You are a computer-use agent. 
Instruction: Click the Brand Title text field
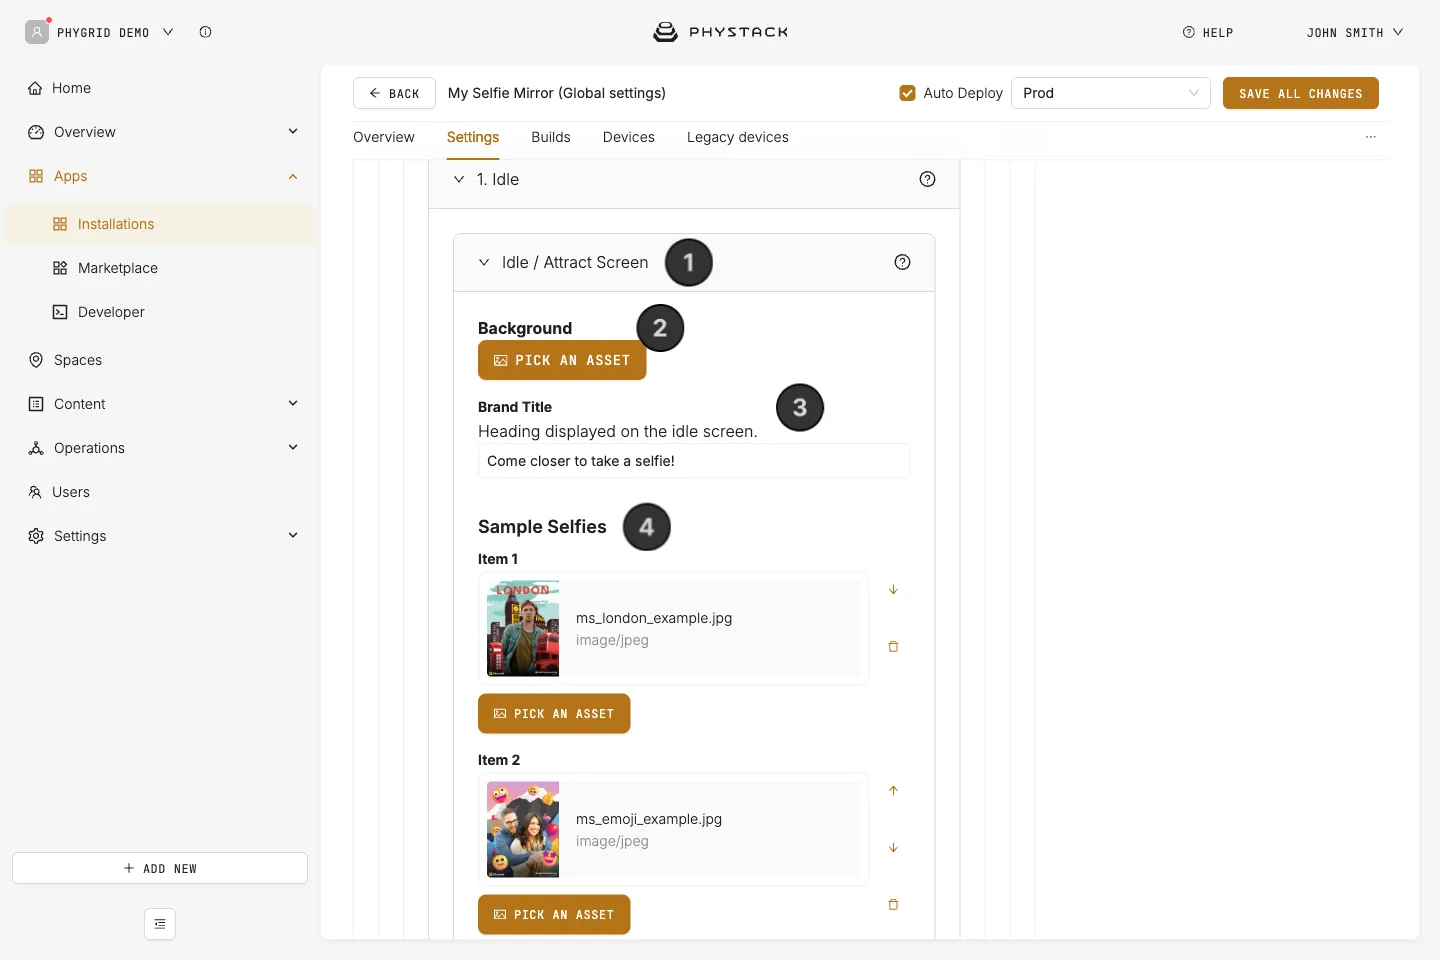pyautogui.click(x=694, y=461)
